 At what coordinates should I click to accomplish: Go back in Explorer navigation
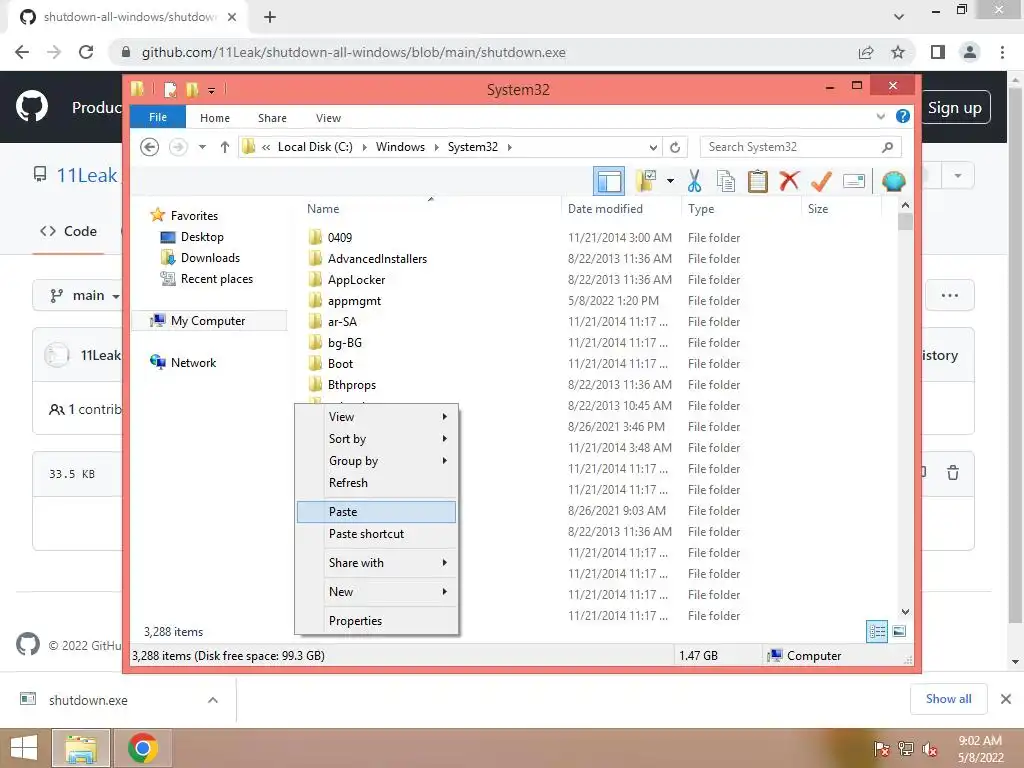[150, 147]
